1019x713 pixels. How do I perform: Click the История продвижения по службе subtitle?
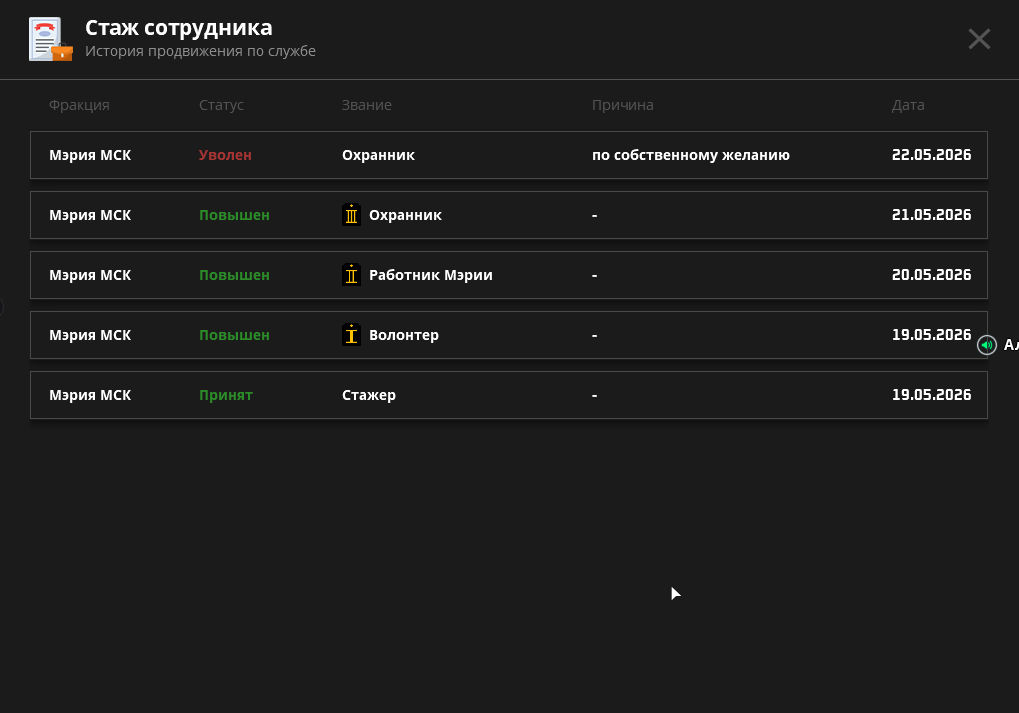(200, 51)
